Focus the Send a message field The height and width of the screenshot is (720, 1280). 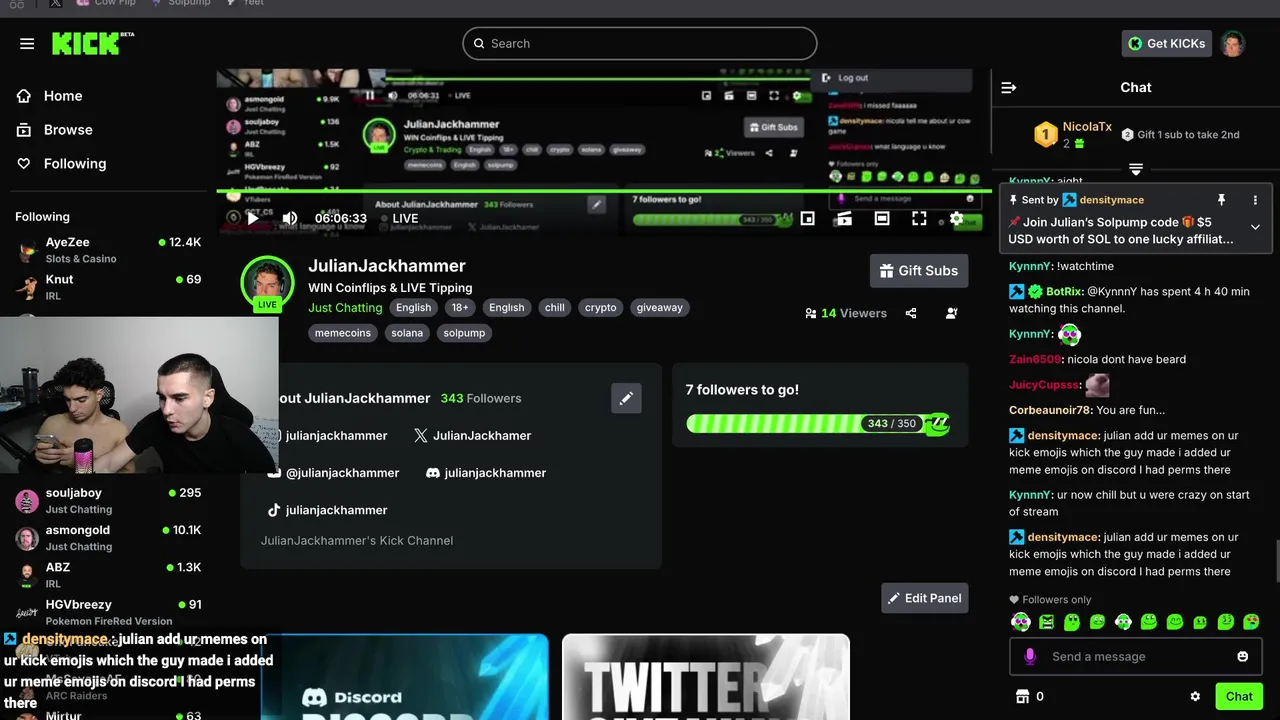click(x=1136, y=657)
